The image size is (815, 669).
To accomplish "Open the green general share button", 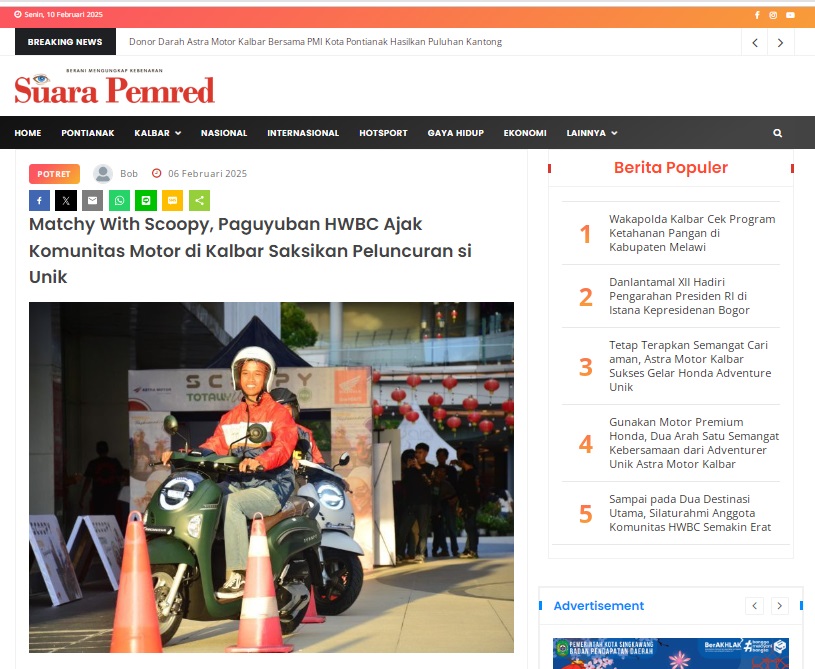I will pos(199,201).
